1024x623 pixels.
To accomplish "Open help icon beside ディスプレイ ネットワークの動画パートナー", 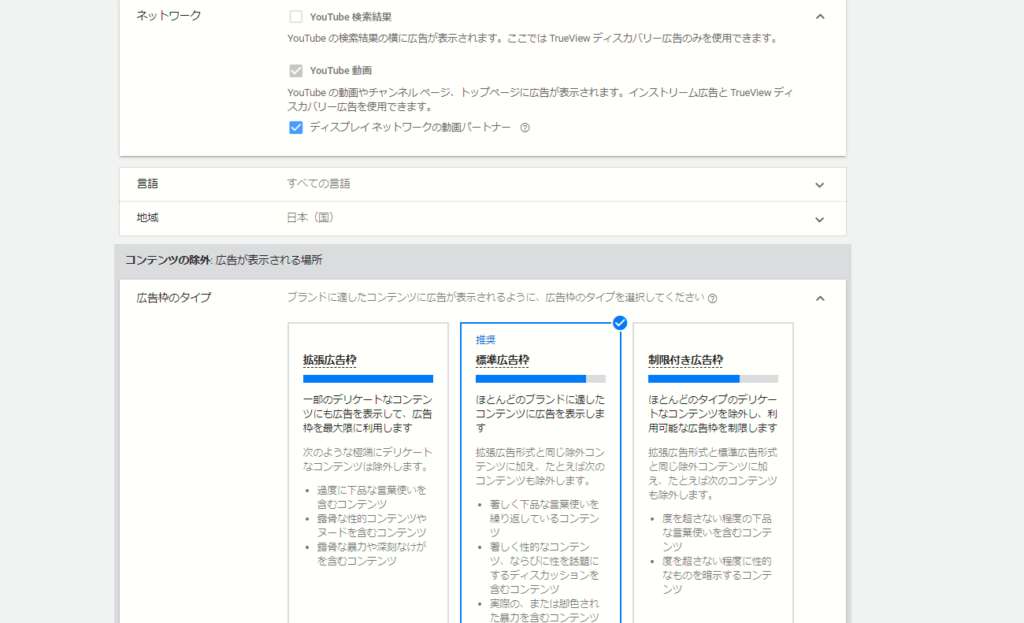I will coord(524,128).
